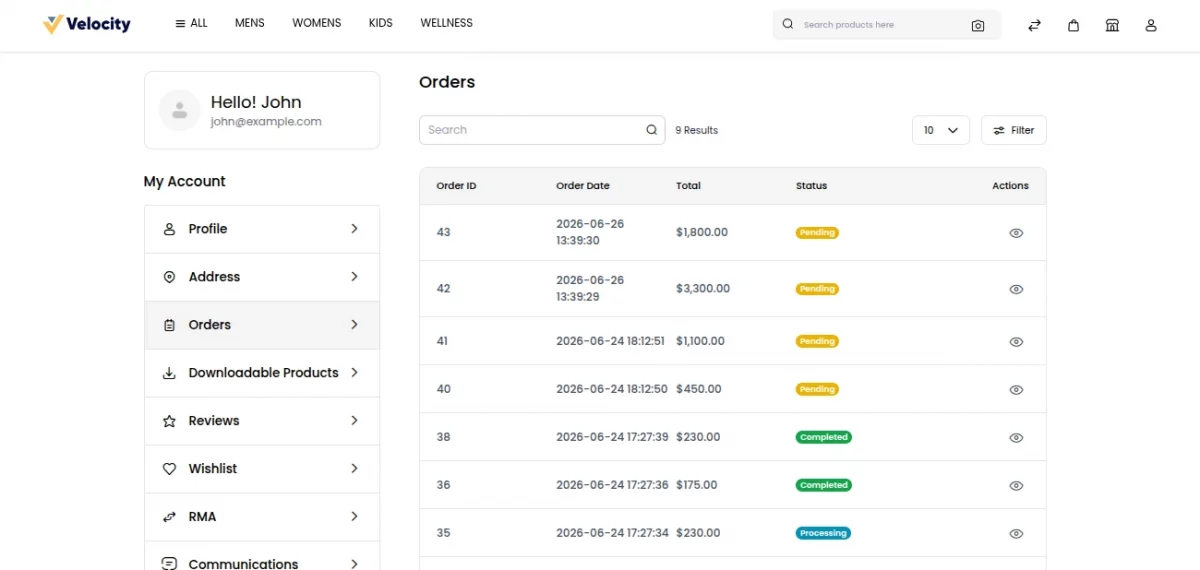1200x570 pixels.
Task: Click the Velocity logo
Action: 87,24
